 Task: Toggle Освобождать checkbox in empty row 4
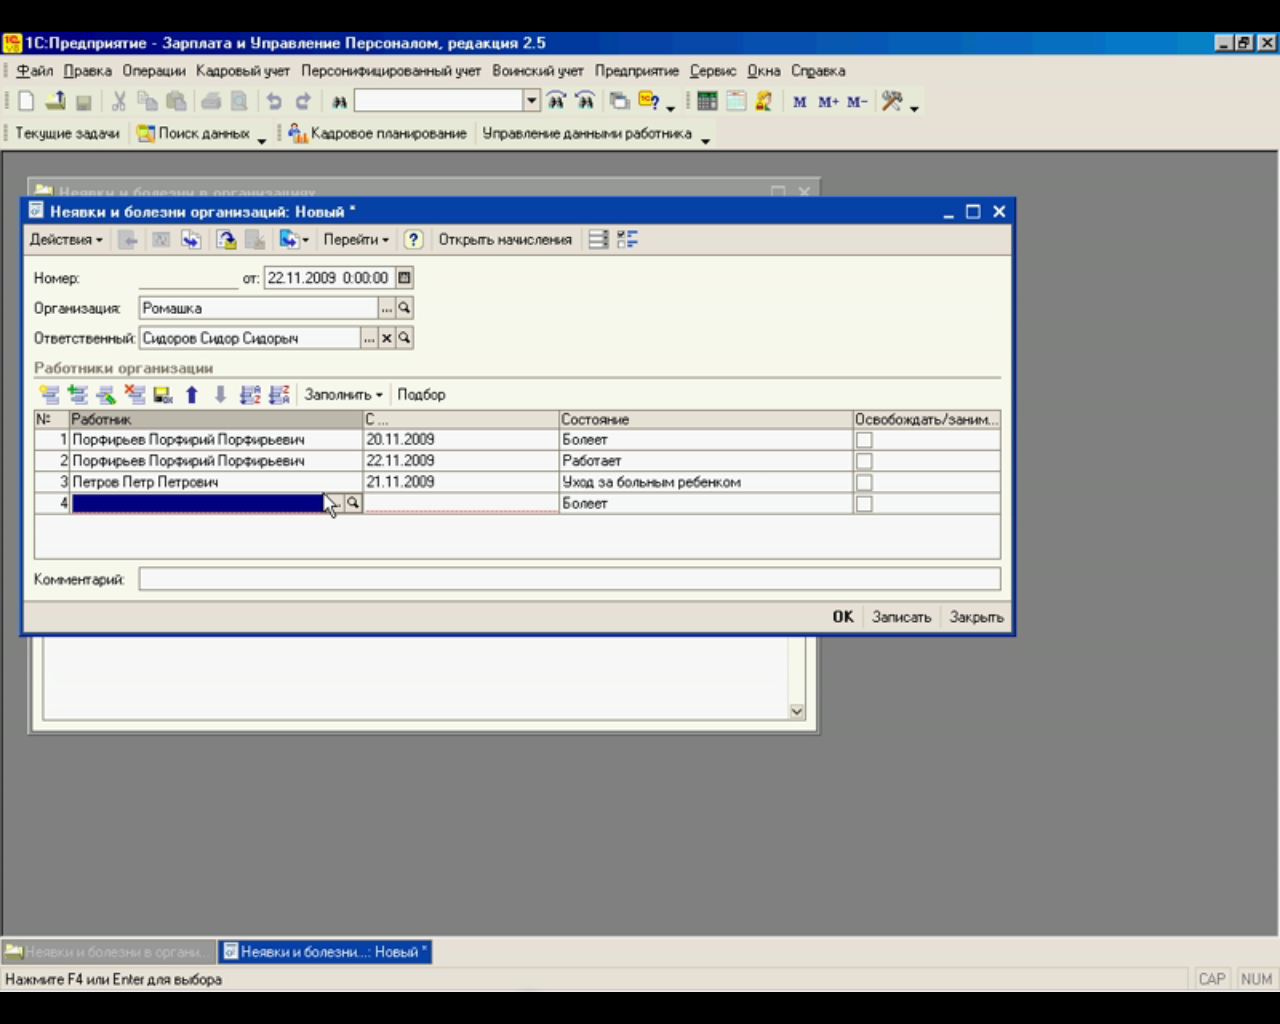tap(864, 504)
